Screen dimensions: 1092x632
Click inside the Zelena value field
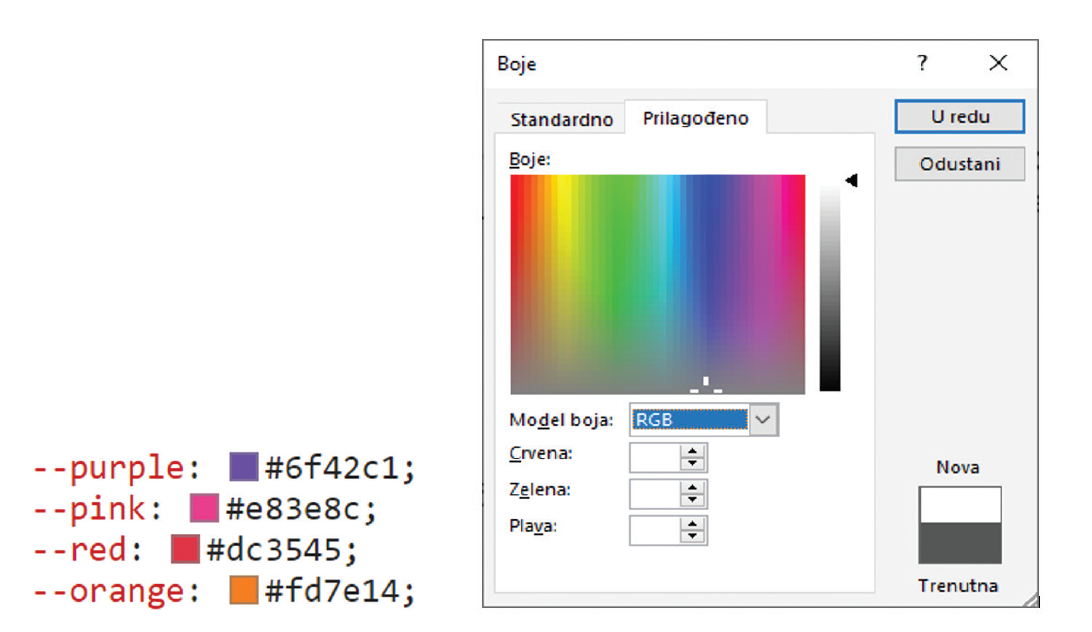[x=654, y=494]
